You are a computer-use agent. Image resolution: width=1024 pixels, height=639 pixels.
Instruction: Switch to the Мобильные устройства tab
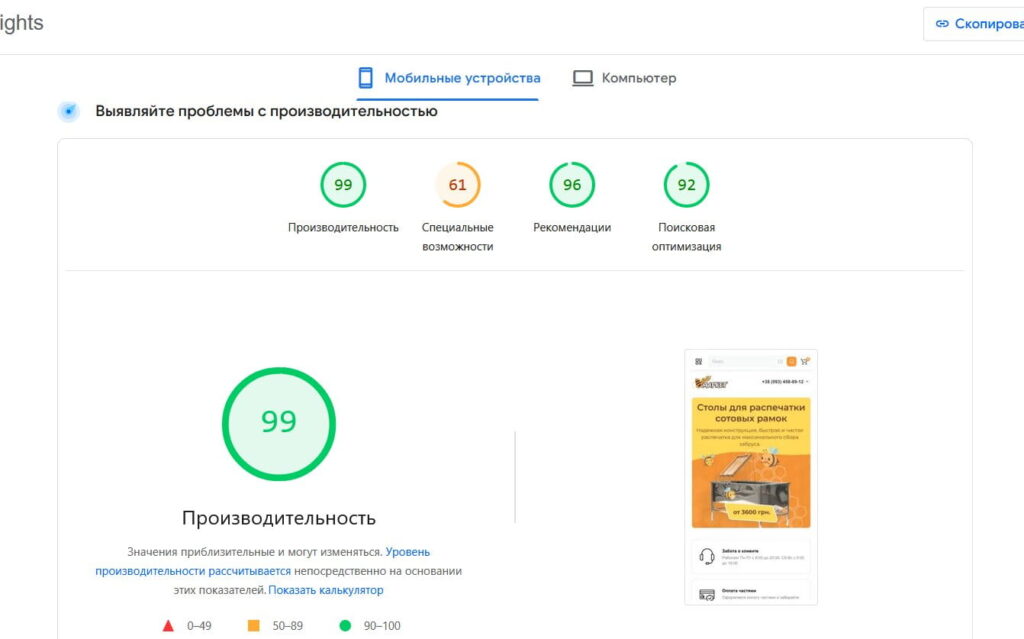coord(462,78)
